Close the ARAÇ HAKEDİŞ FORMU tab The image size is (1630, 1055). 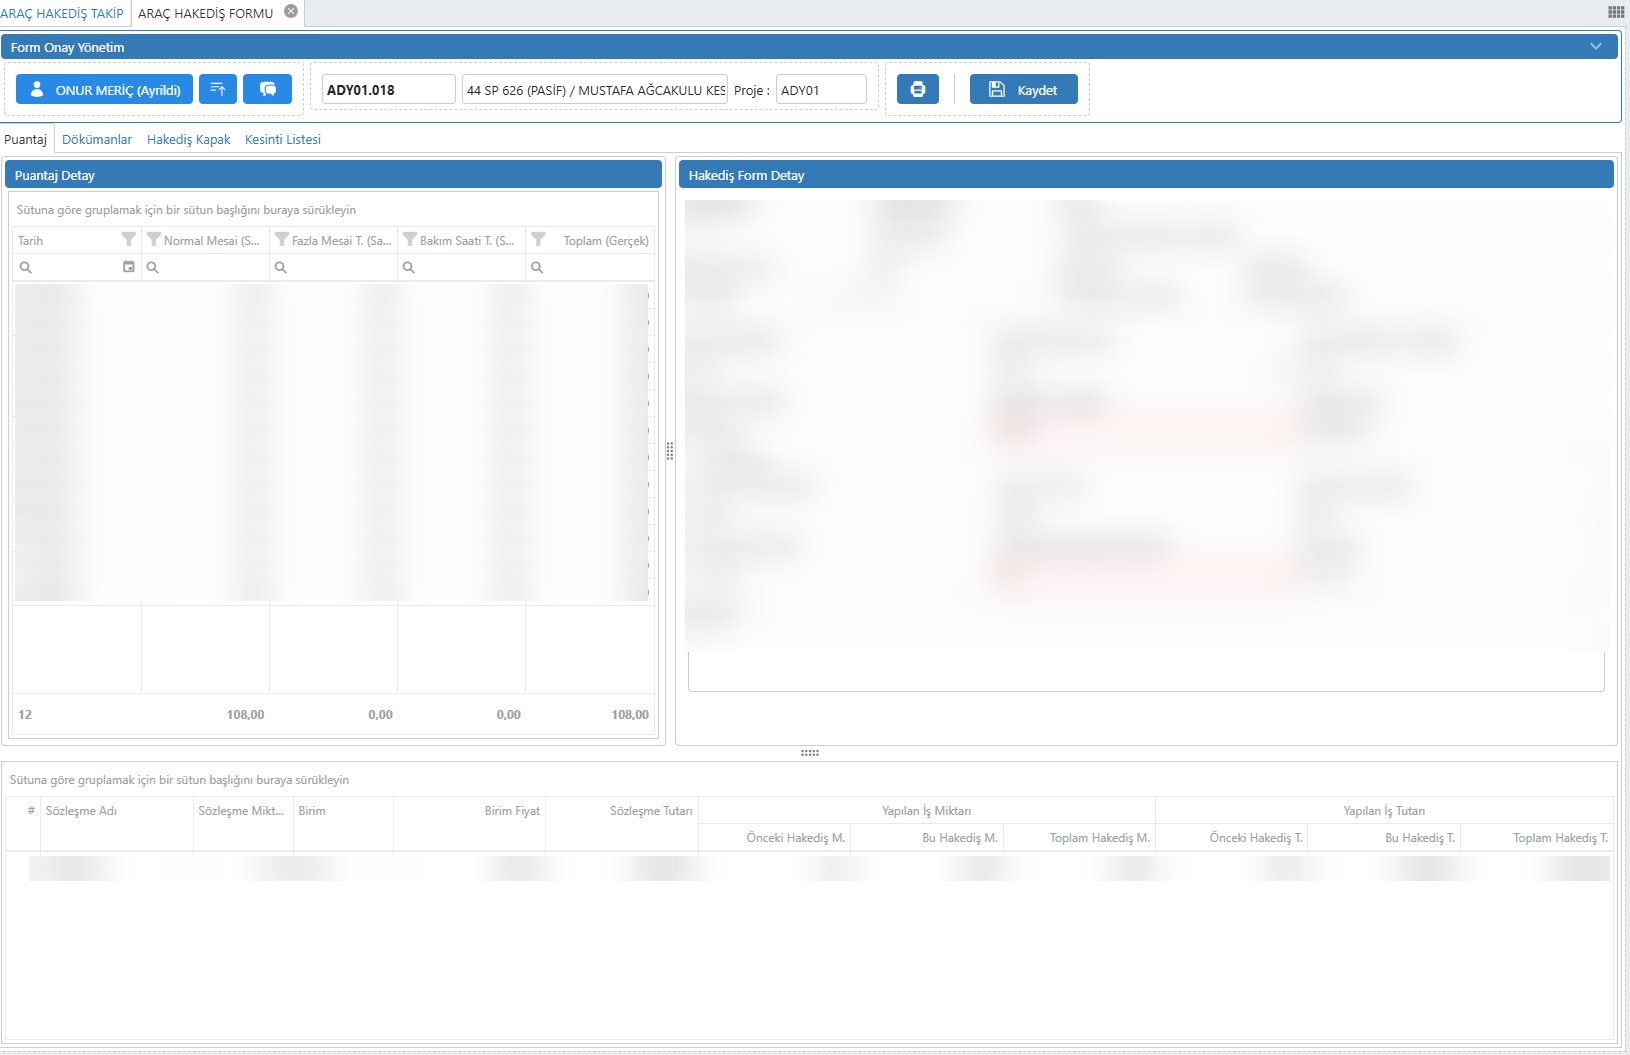[x=291, y=11]
